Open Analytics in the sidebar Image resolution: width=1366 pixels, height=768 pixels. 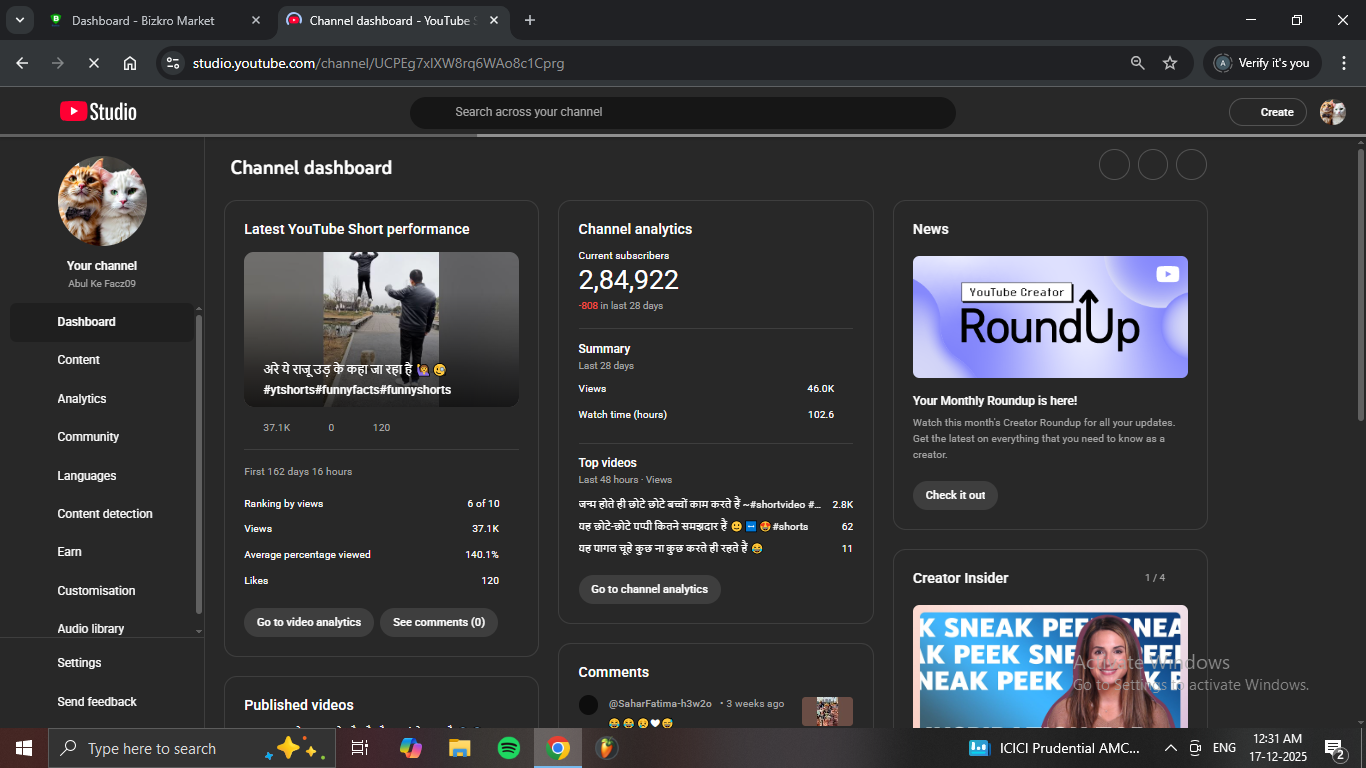point(82,399)
